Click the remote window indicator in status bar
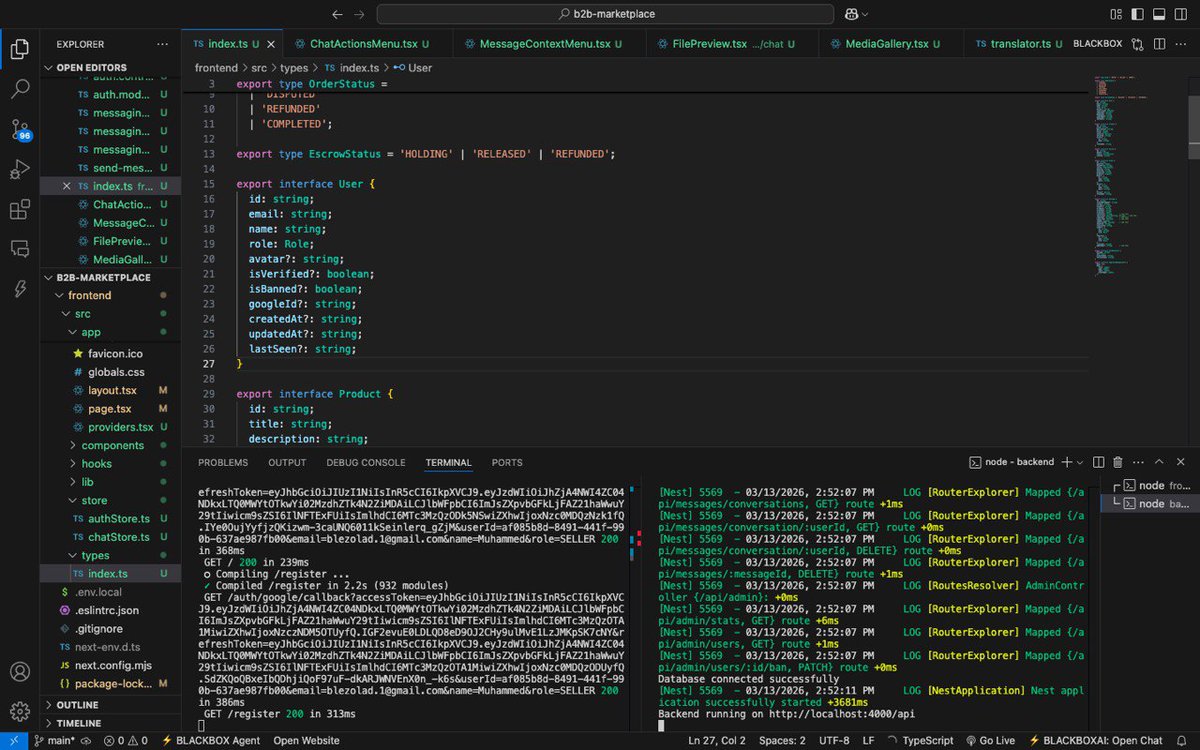Viewport: 1200px width, 750px height. point(12,741)
